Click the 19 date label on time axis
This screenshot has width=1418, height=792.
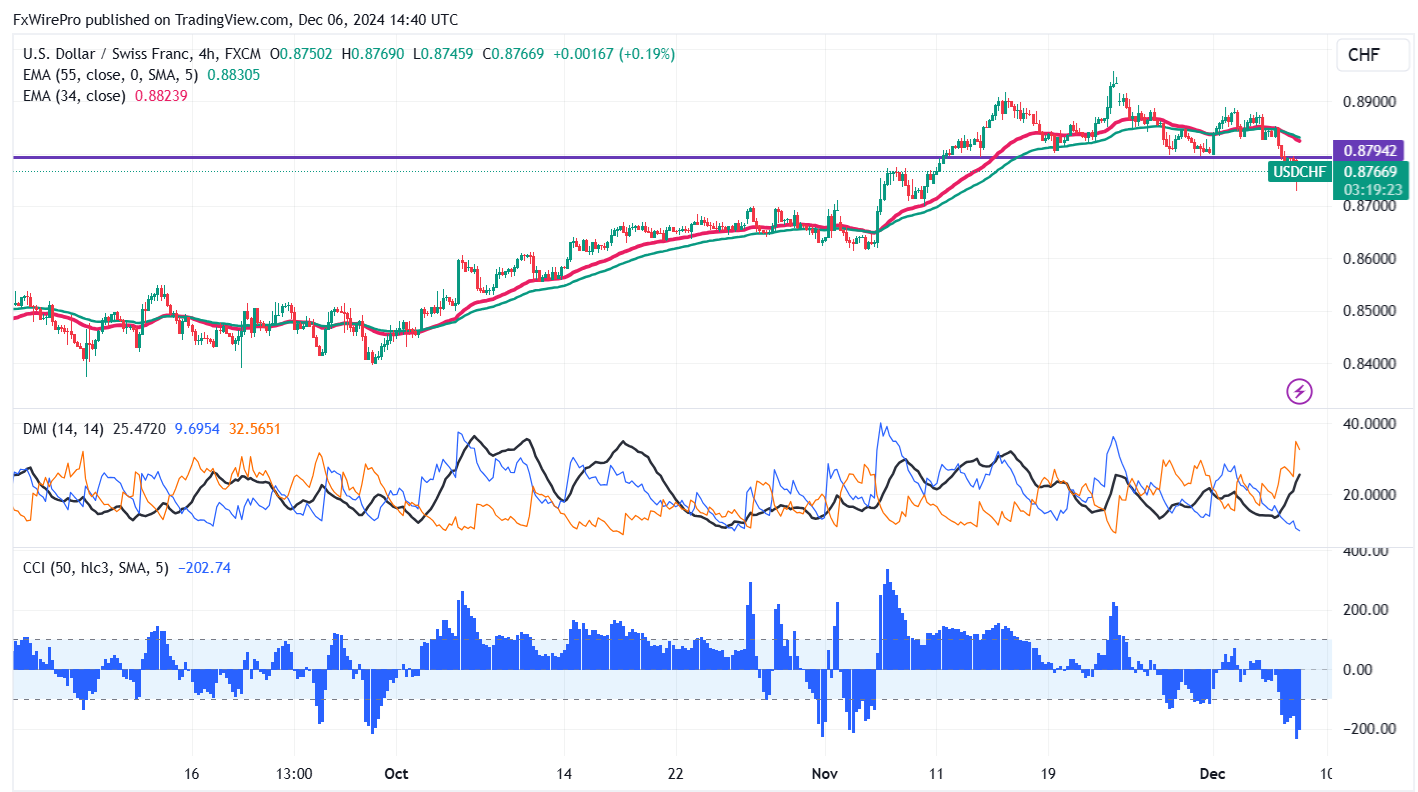pos(1047,774)
